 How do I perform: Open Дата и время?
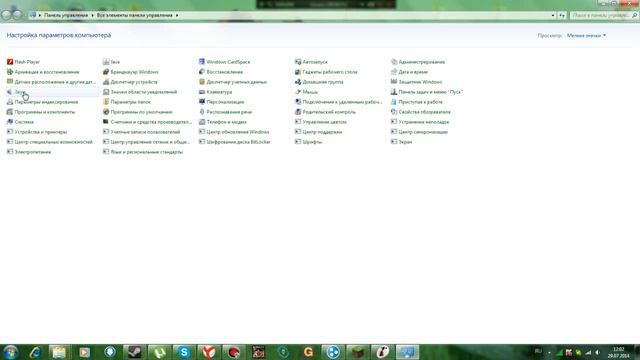pos(409,72)
